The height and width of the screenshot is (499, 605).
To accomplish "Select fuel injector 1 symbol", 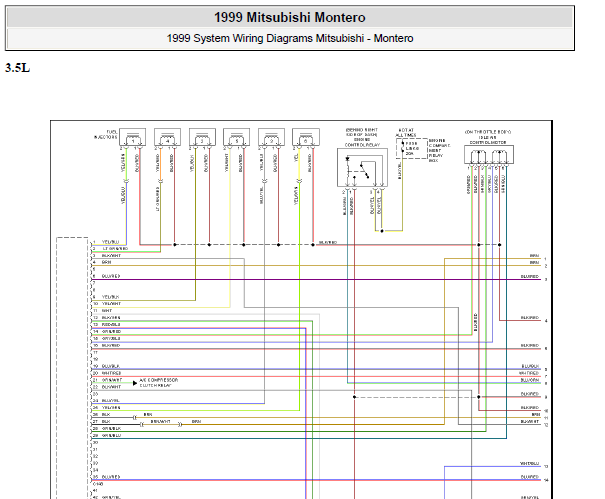I will [133, 137].
